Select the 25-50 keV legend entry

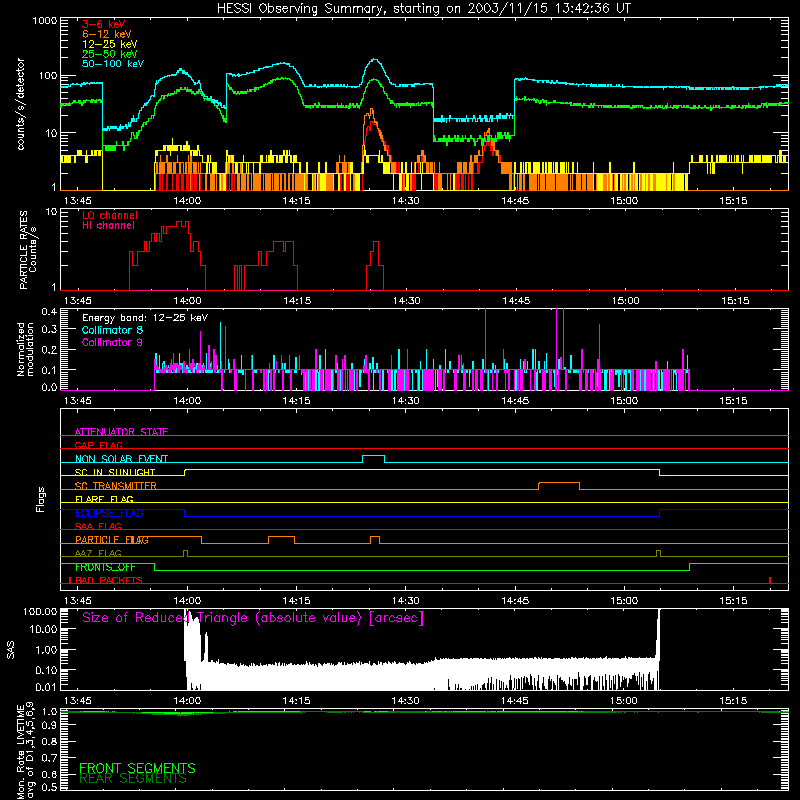click(x=109, y=54)
